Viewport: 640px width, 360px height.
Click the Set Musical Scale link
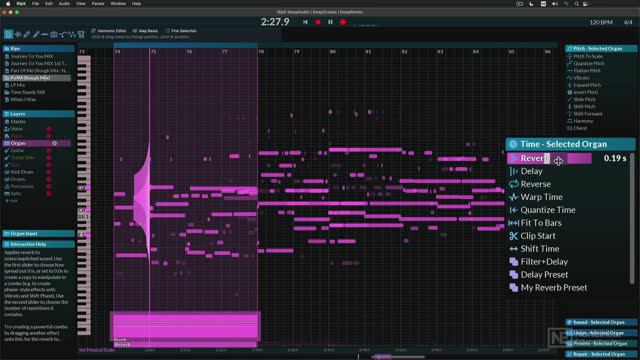pyautogui.click(x=97, y=350)
